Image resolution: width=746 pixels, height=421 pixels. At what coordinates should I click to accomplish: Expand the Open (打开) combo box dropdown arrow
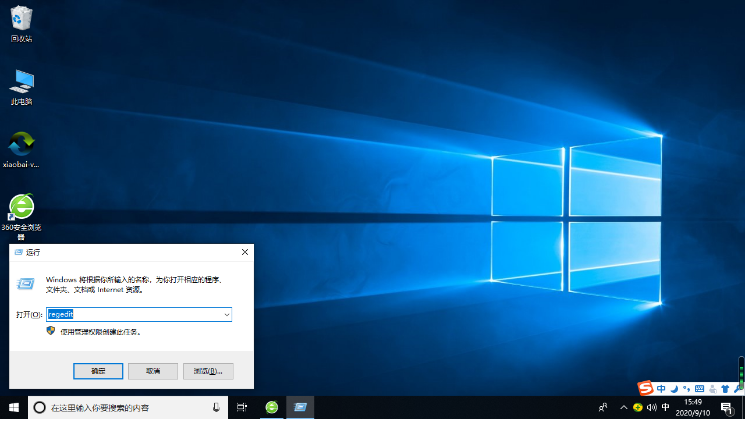point(227,314)
